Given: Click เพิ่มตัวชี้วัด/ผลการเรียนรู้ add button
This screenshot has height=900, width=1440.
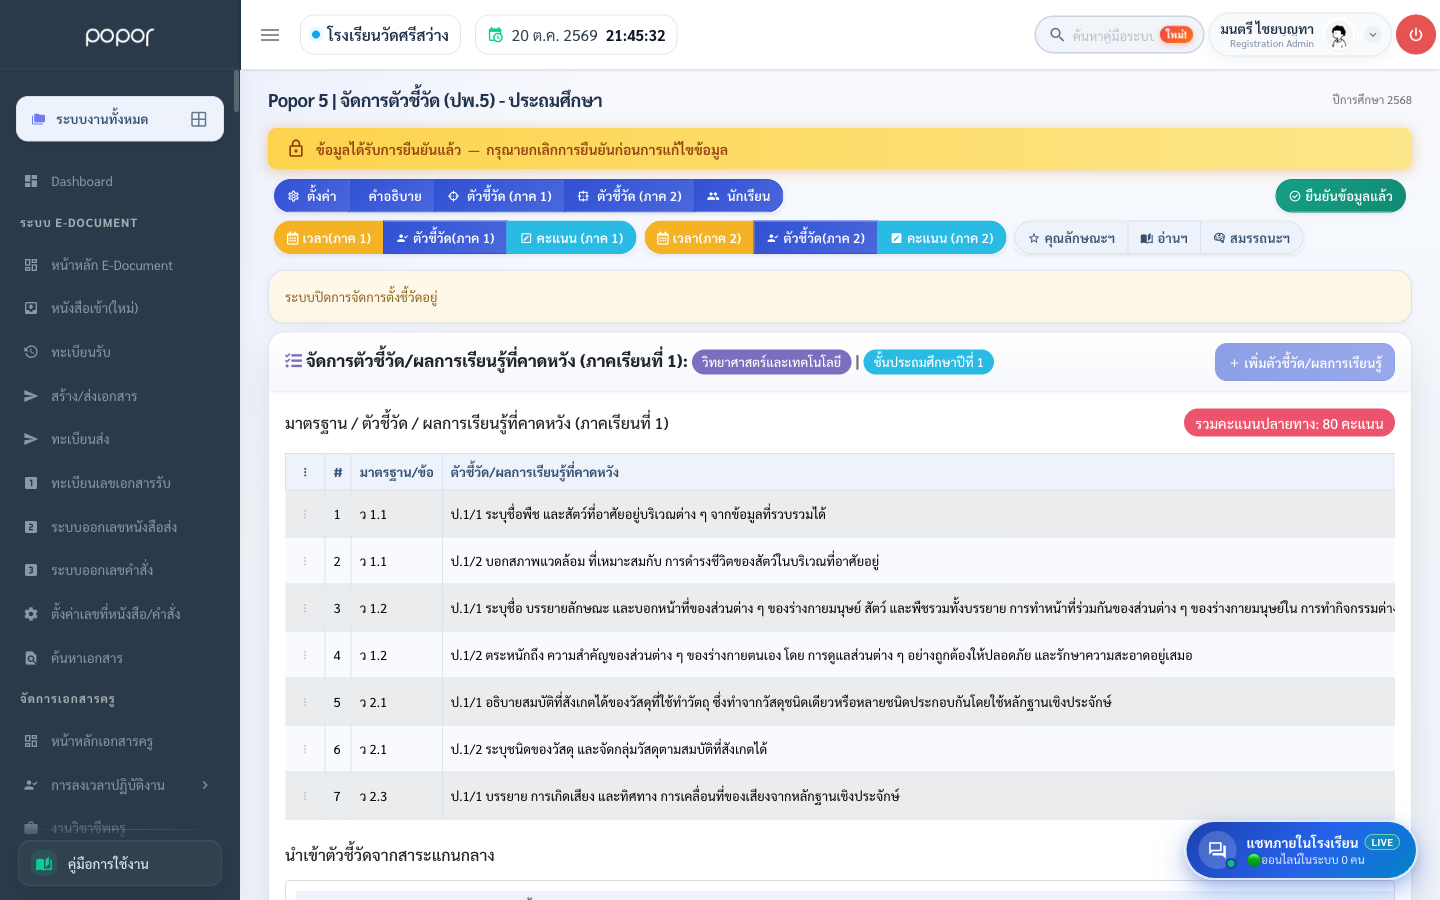Looking at the screenshot, I should (1305, 362).
